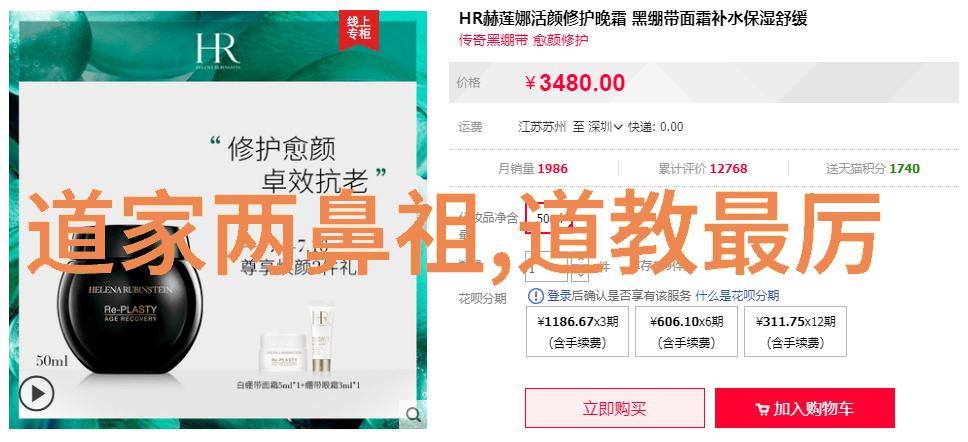The width and height of the screenshot is (968, 442).
Task: Play the product video on the image
Action: click(x=36, y=393)
